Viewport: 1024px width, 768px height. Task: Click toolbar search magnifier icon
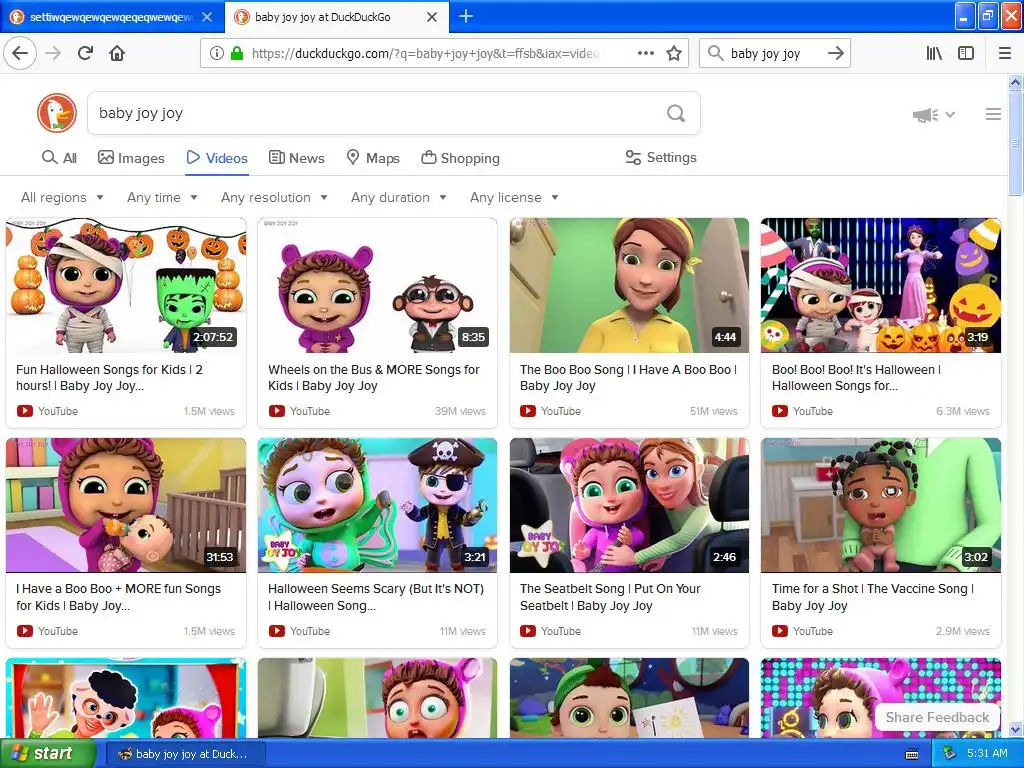716,53
